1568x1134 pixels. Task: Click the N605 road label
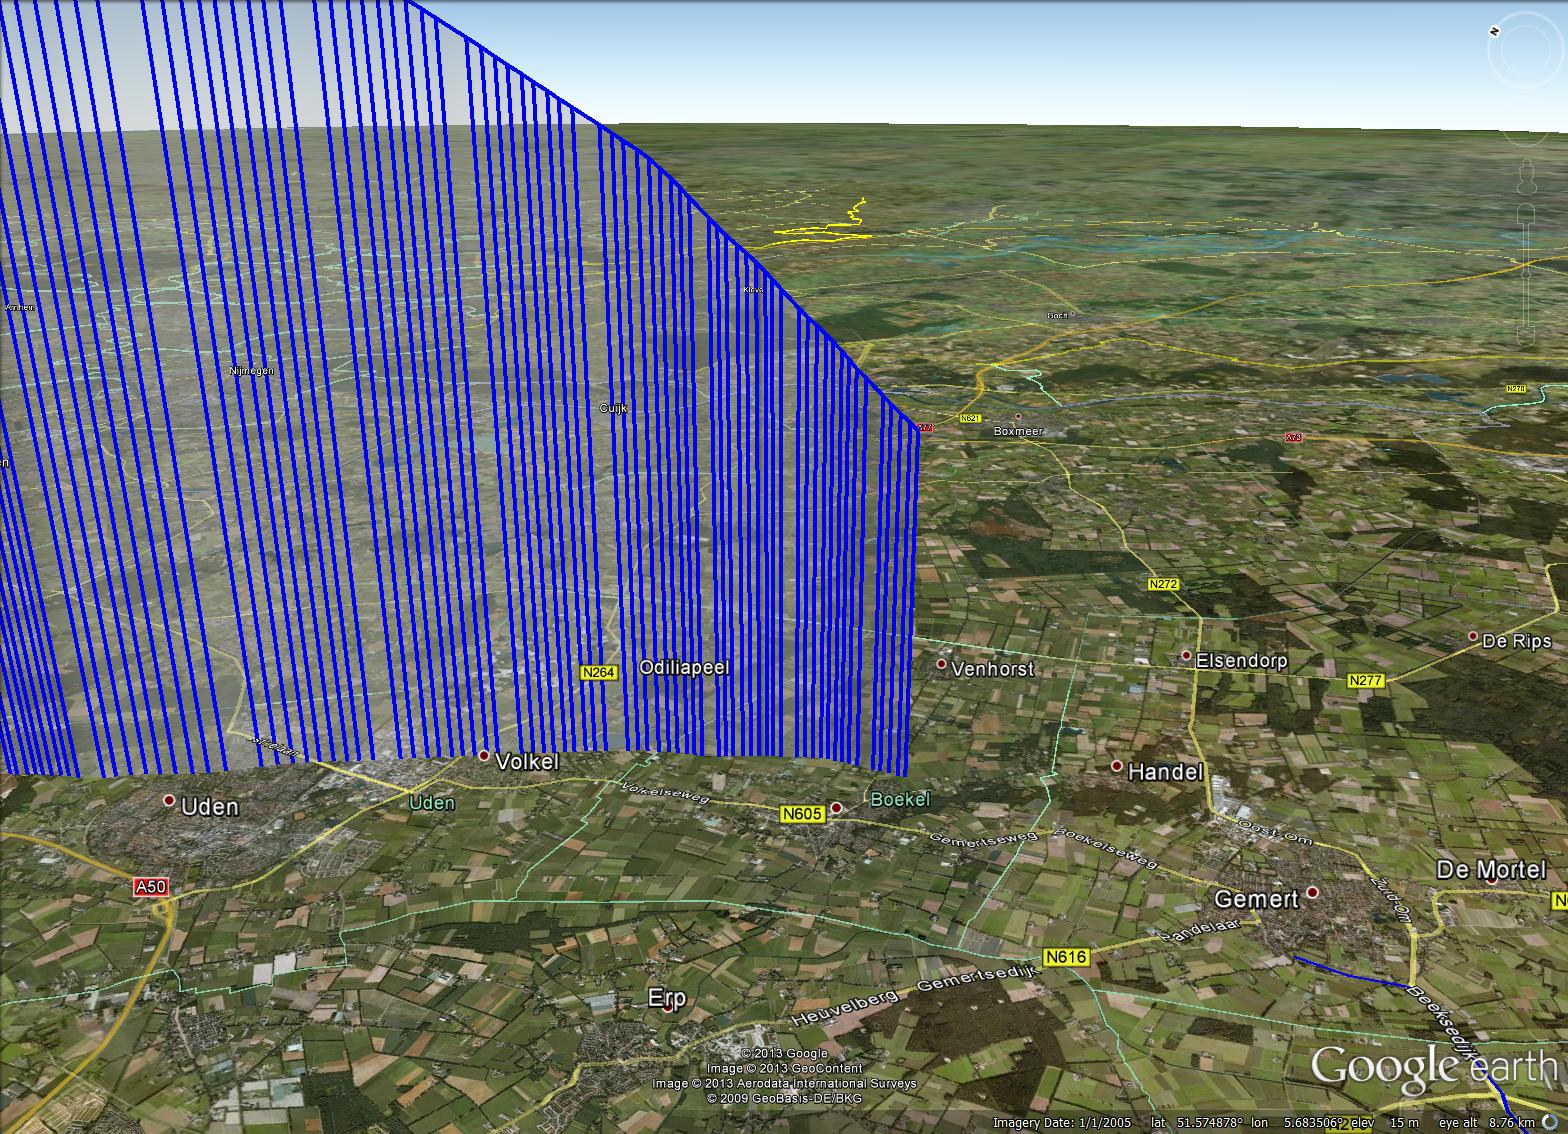click(802, 814)
